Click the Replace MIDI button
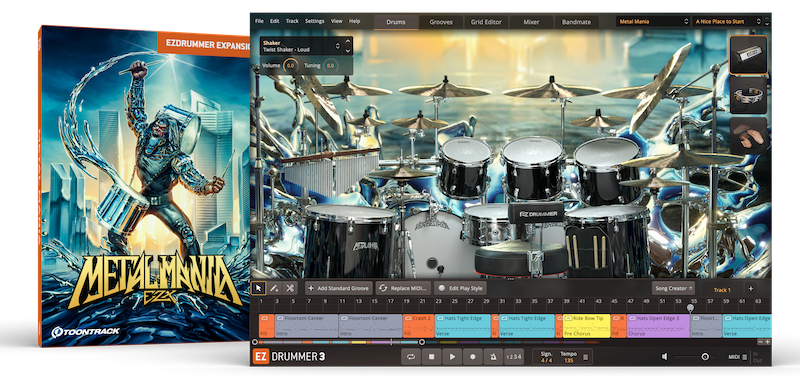Screen dimensions: 800x380 coord(404,288)
